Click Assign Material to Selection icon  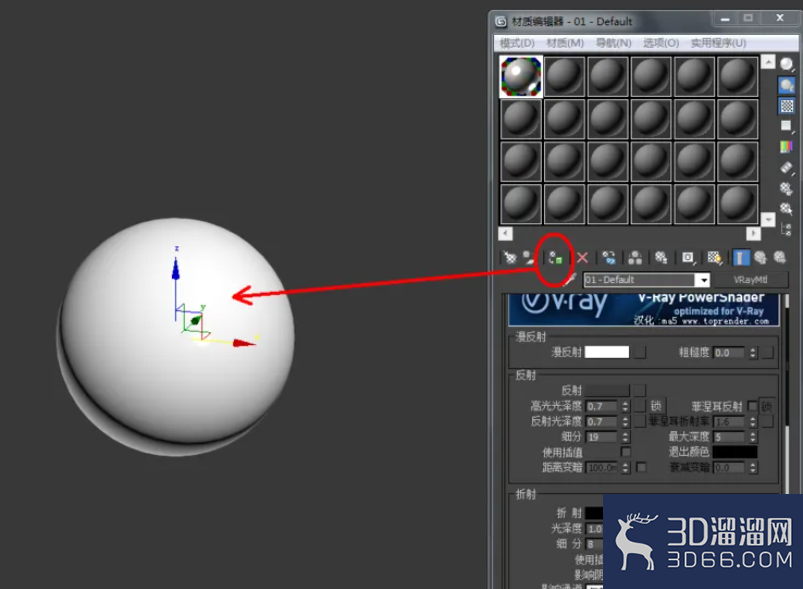(x=555, y=258)
